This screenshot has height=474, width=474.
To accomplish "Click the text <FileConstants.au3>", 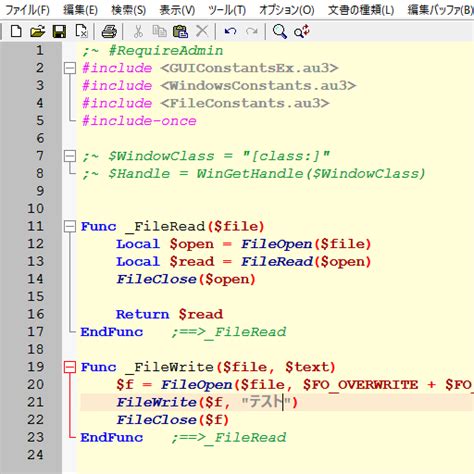I will coord(245,103).
